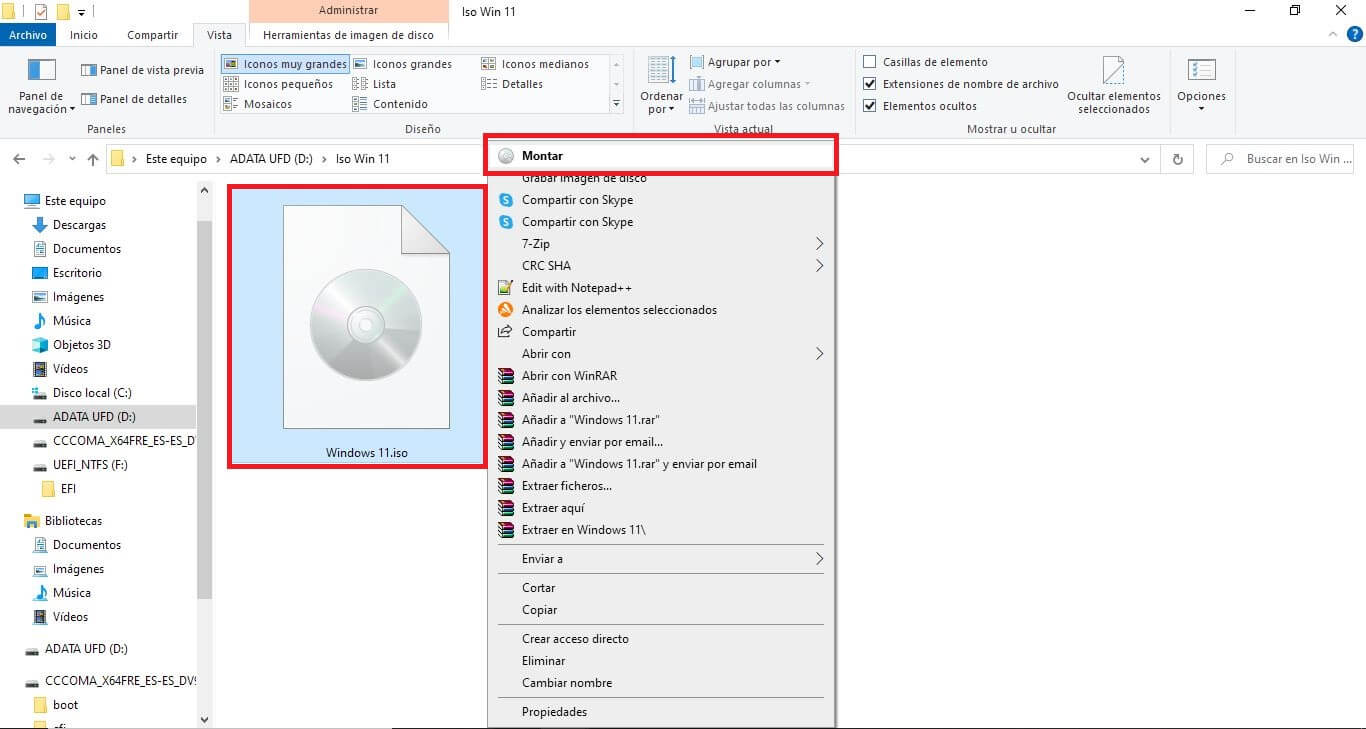Expand the Enviar a submenu
The width and height of the screenshot is (1366, 729).
pyautogui.click(x=819, y=559)
